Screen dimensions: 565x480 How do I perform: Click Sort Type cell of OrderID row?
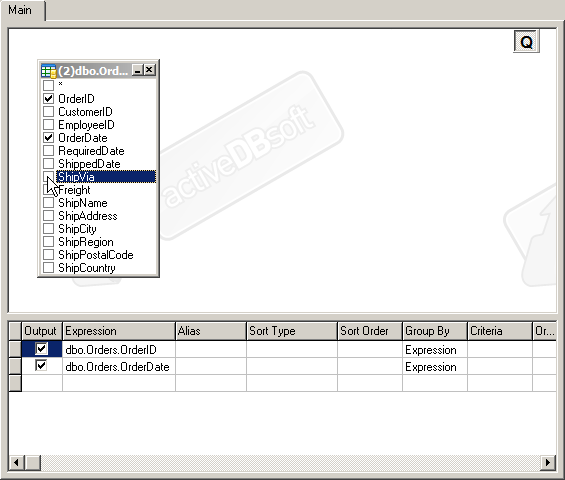[292, 349]
